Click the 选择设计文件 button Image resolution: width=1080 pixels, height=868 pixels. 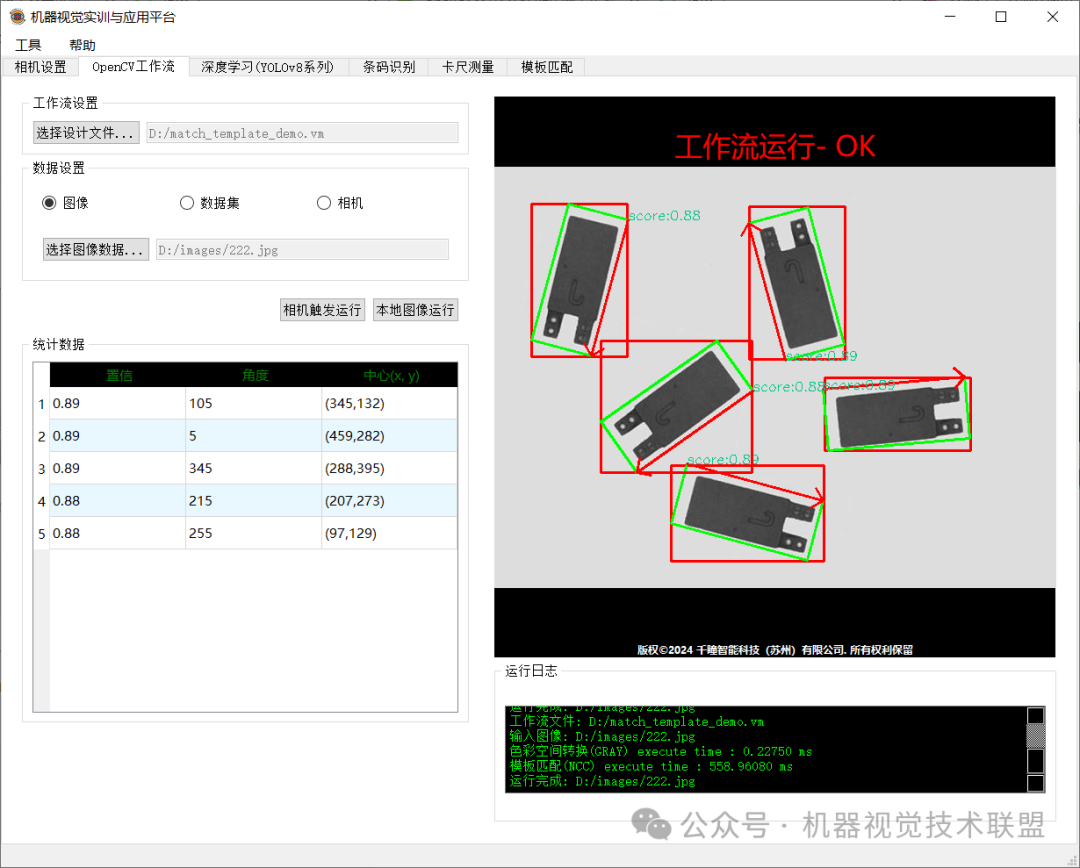(x=86, y=133)
